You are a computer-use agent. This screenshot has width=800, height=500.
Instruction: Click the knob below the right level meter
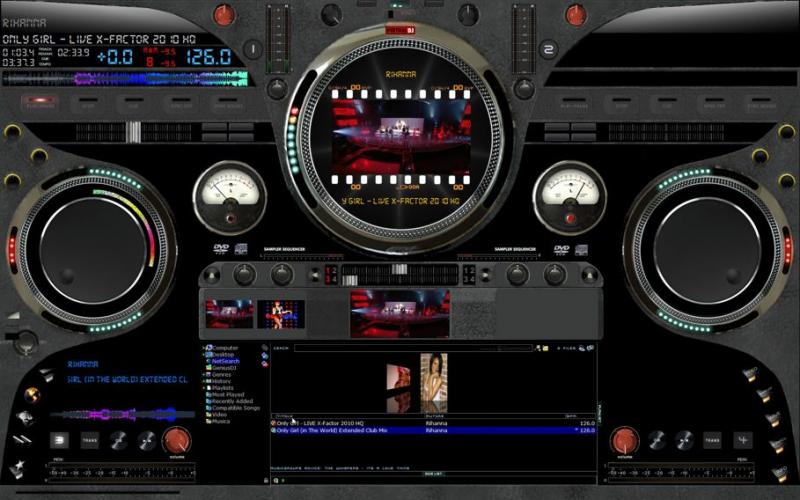523,89
